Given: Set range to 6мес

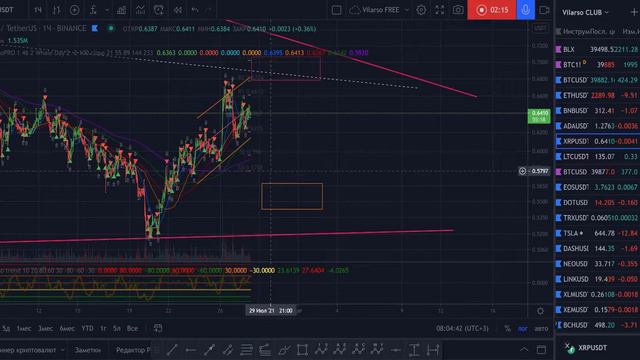Looking at the screenshot, I should coord(67,328).
